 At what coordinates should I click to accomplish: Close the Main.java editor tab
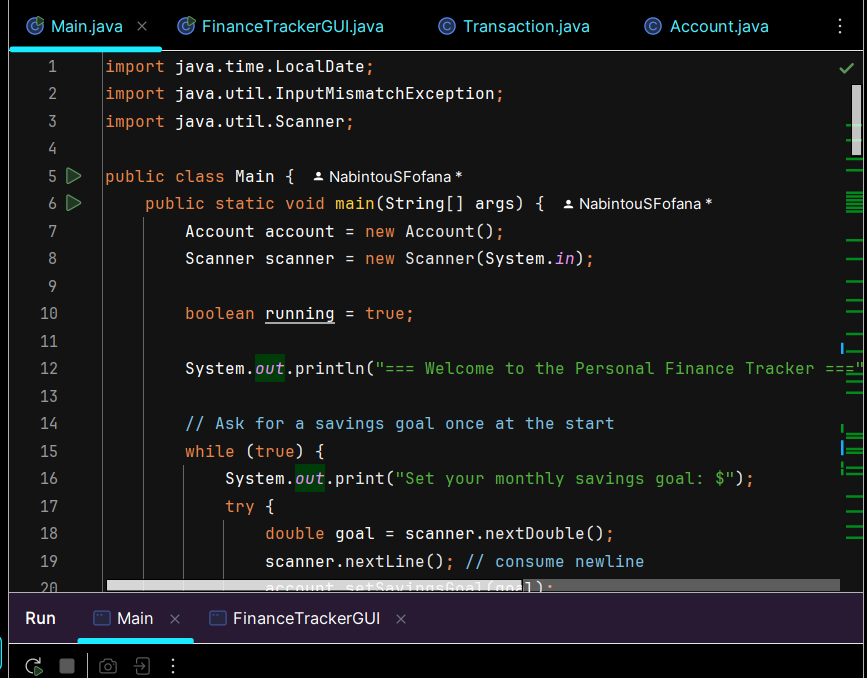142,26
